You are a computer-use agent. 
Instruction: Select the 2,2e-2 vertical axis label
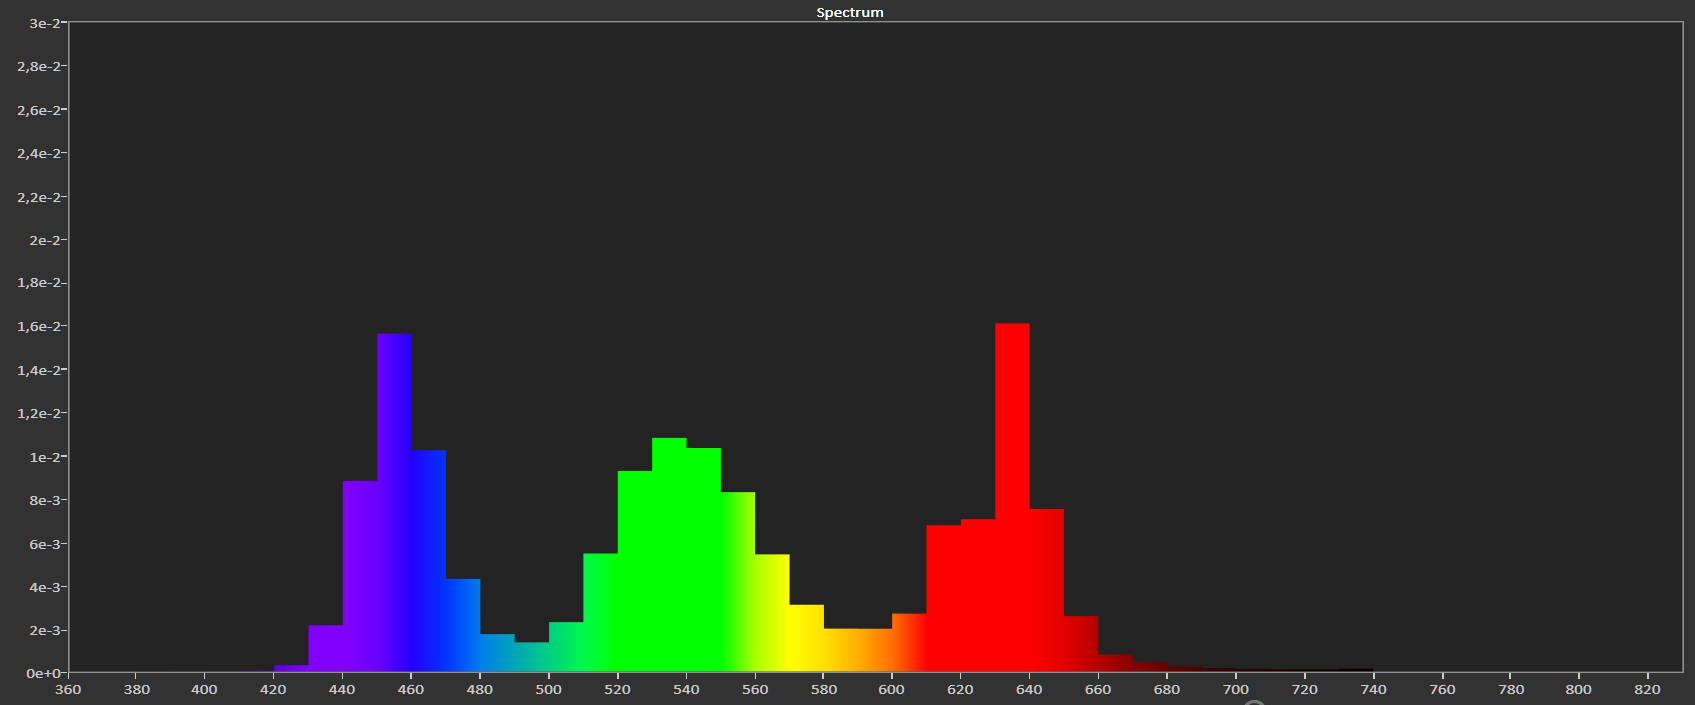click(x=38, y=197)
